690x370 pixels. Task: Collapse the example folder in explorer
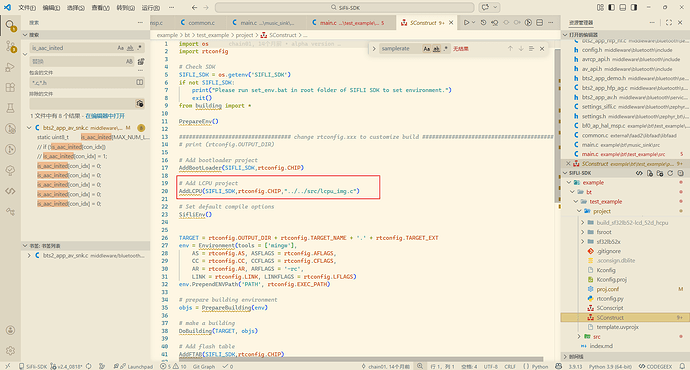(x=569, y=183)
